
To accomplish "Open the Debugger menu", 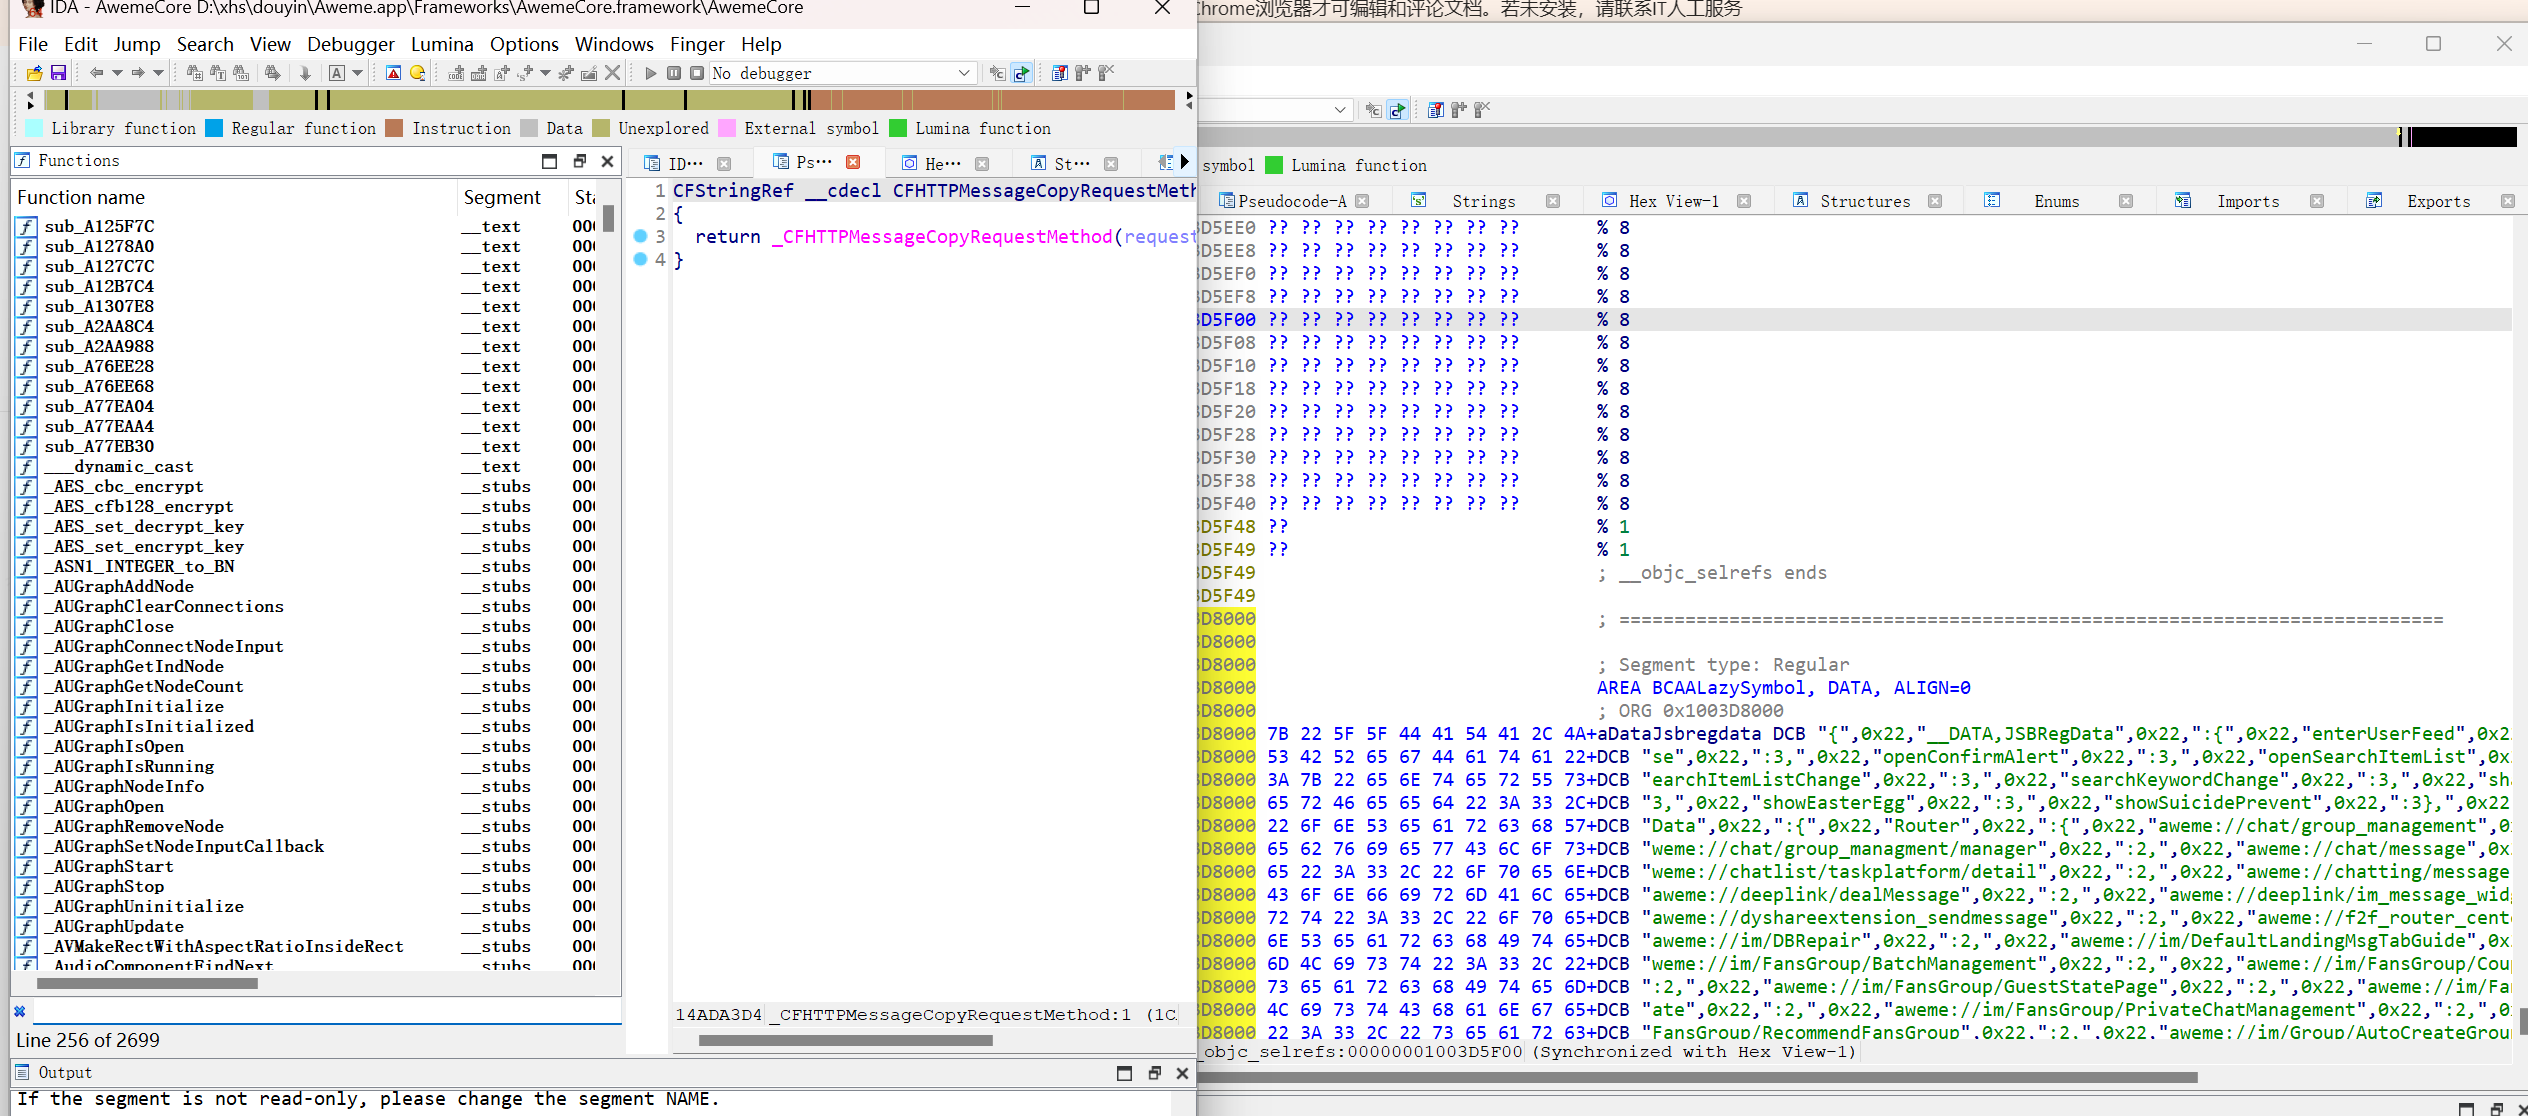I will 351,44.
